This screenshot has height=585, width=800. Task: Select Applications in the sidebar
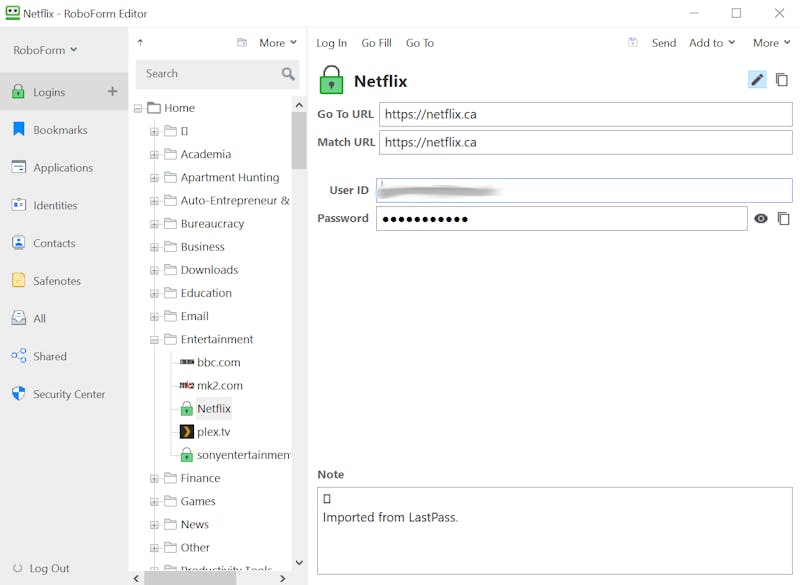coord(63,167)
